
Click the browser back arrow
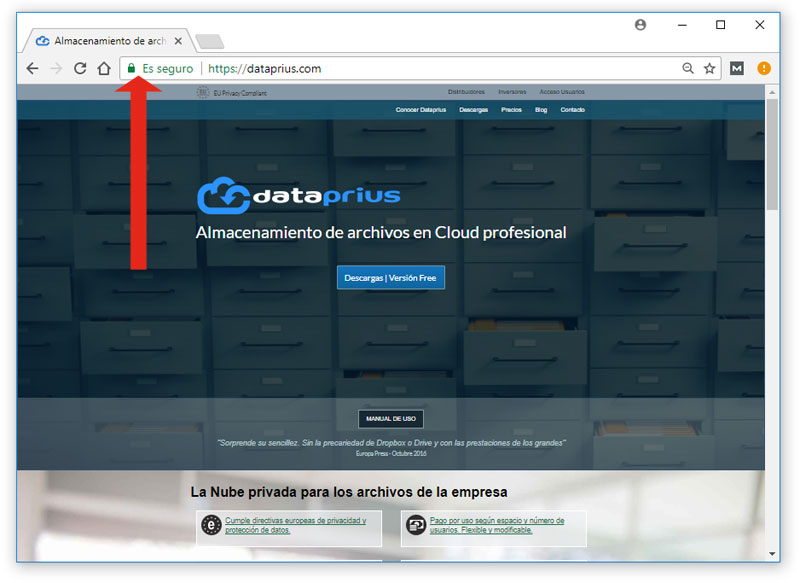[33, 68]
